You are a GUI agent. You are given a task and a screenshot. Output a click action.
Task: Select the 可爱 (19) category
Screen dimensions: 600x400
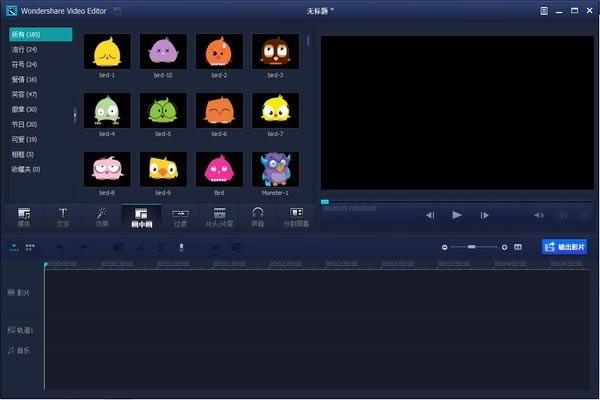pyautogui.click(x=24, y=139)
